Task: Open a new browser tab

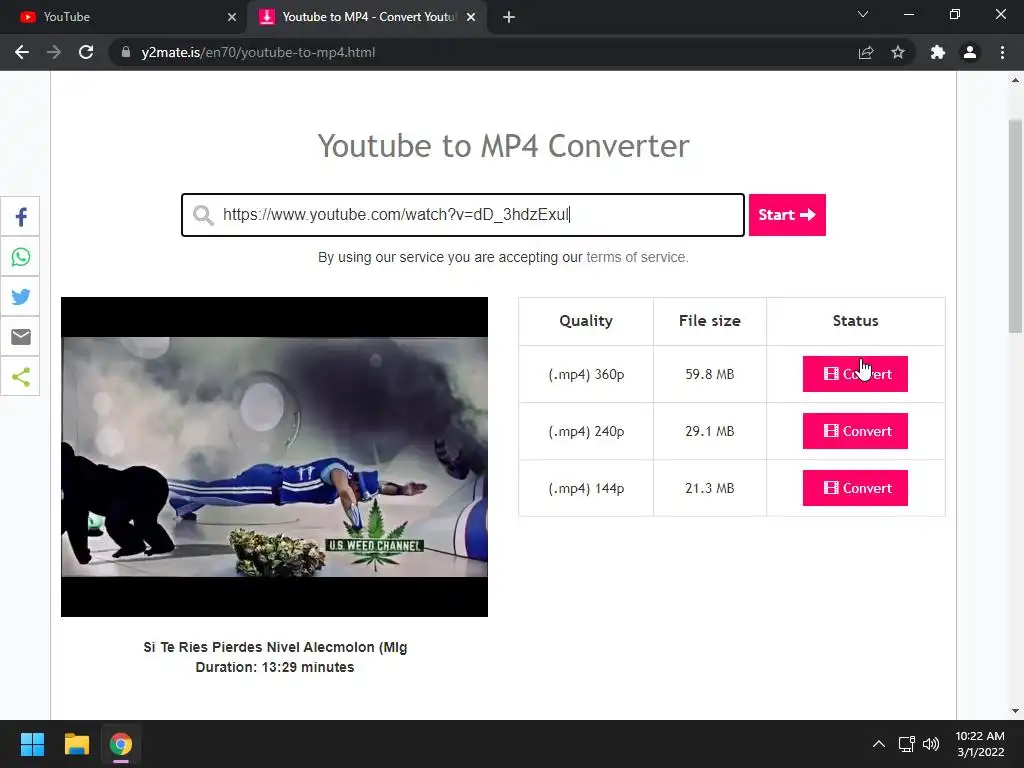Action: pyautogui.click(x=509, y=17)
